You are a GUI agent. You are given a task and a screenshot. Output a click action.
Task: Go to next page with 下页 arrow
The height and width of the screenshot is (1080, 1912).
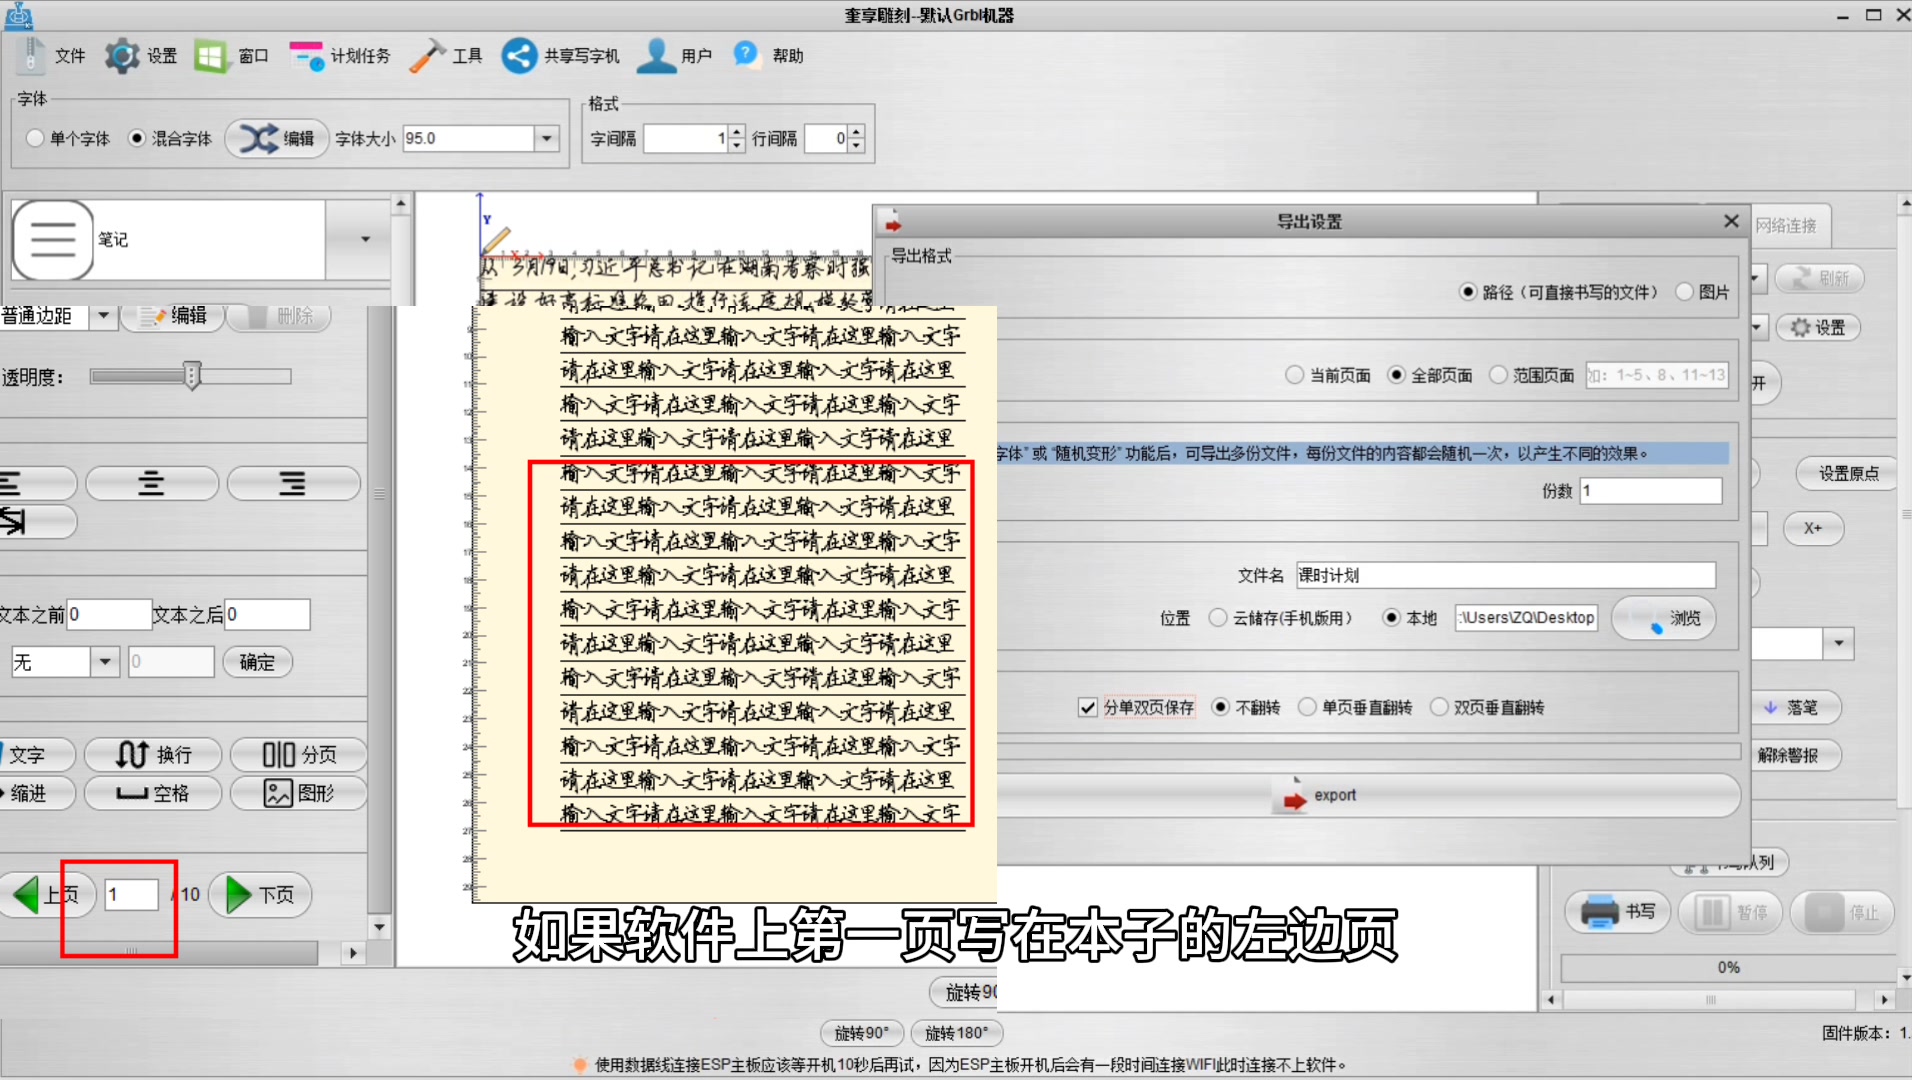[259, 894]
